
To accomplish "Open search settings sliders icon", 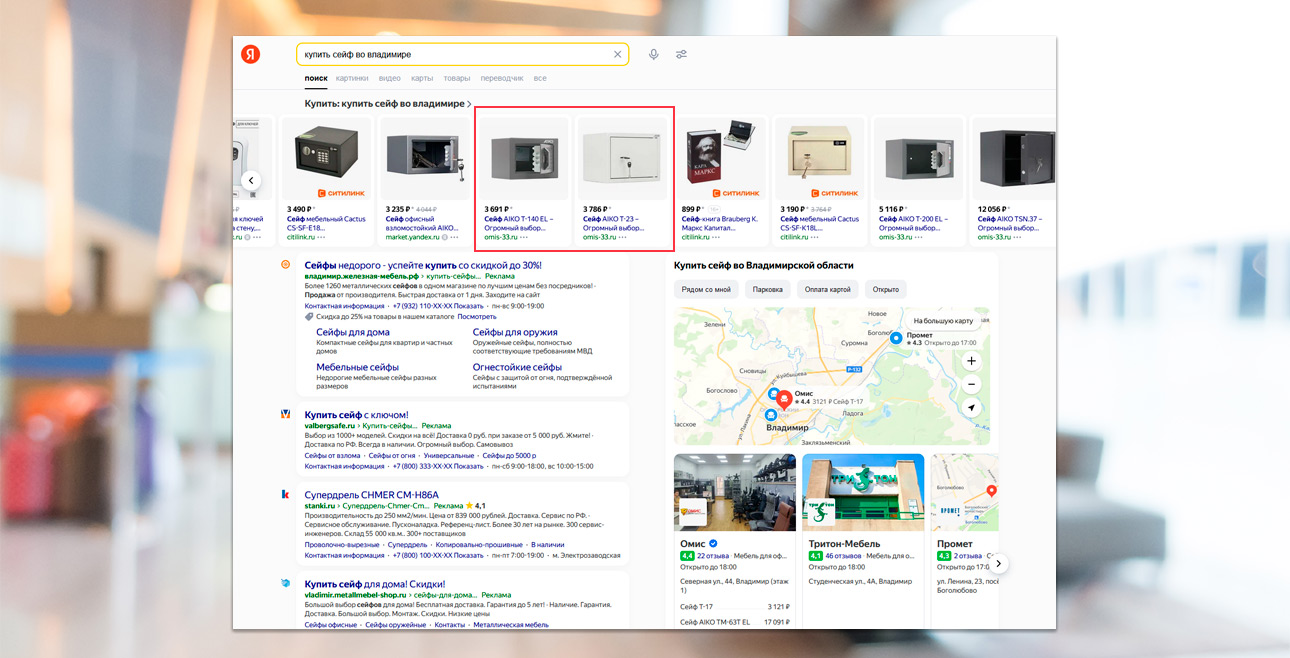I will 681,55.
